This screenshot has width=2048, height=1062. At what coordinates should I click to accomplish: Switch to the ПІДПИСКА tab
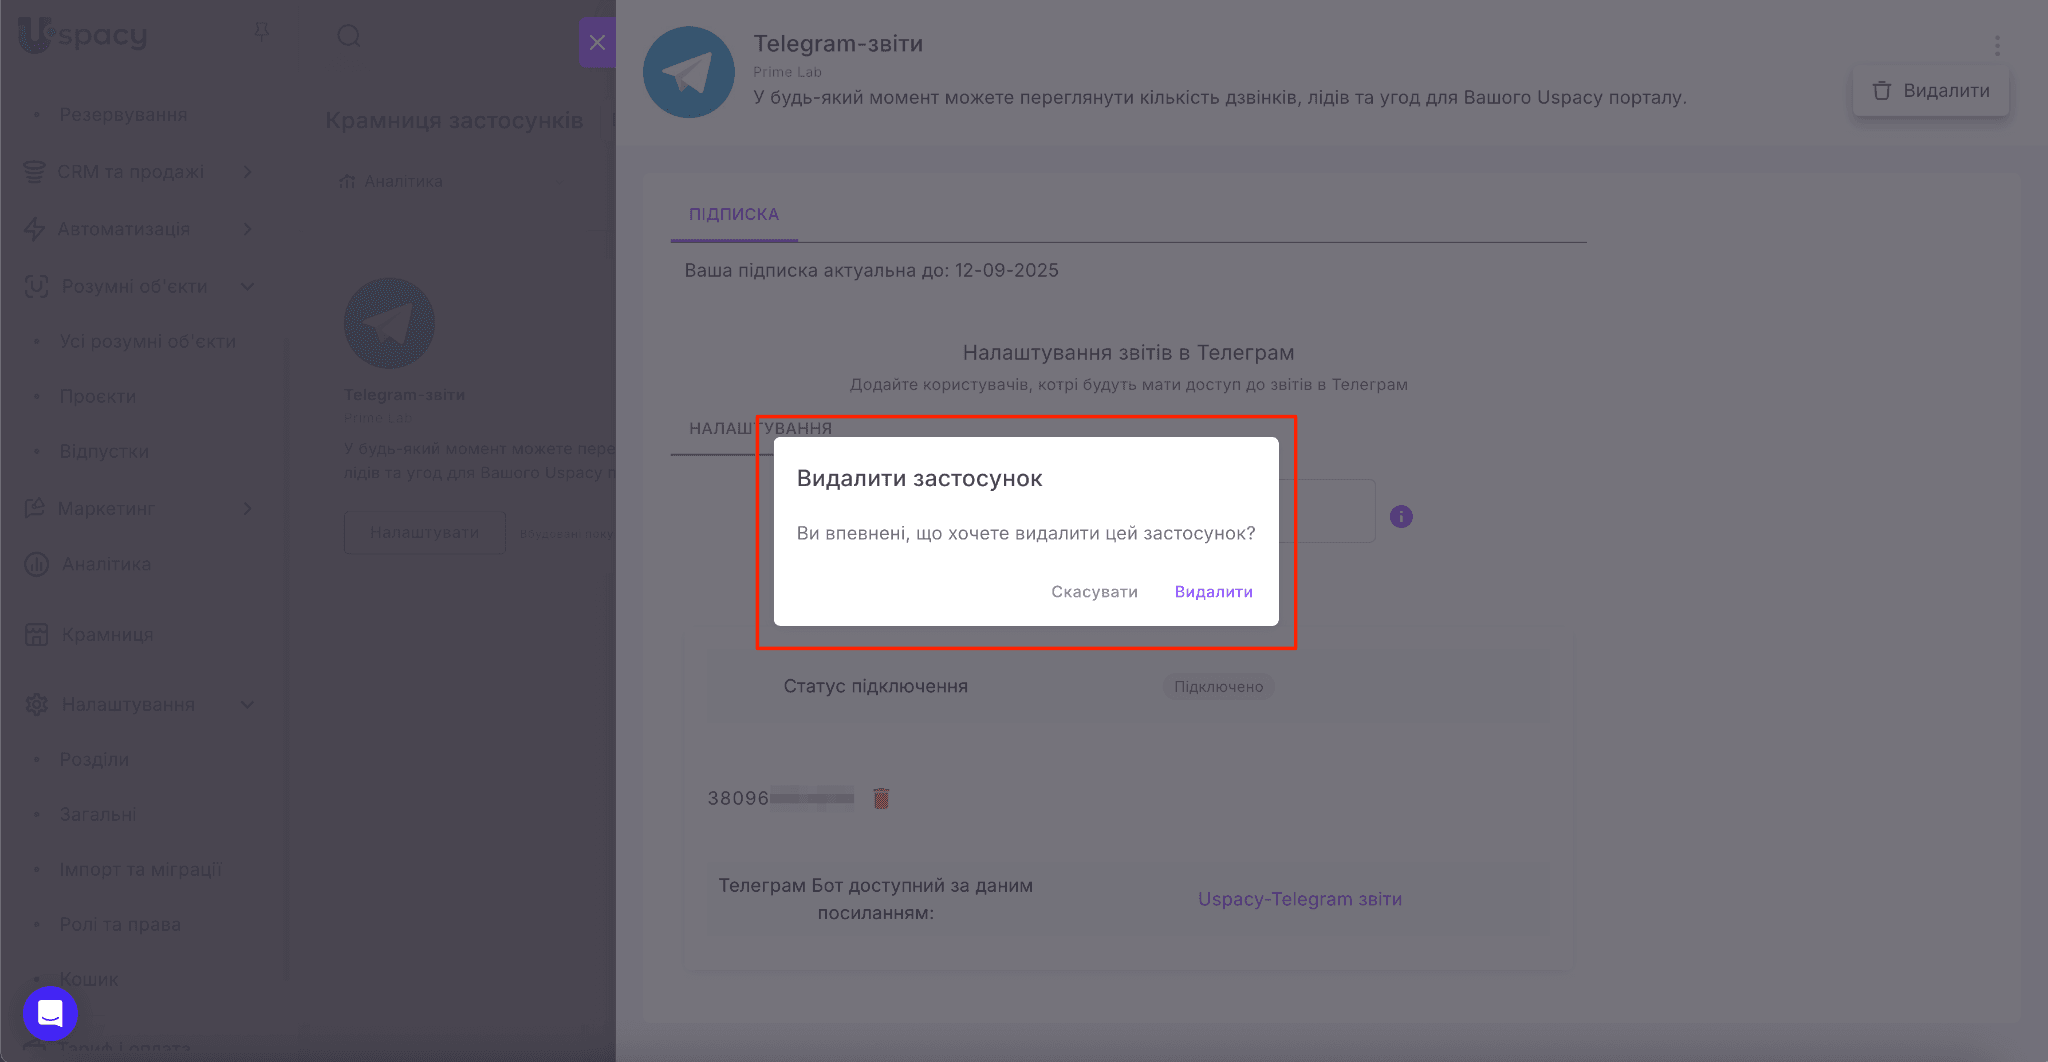pos(733,214)
